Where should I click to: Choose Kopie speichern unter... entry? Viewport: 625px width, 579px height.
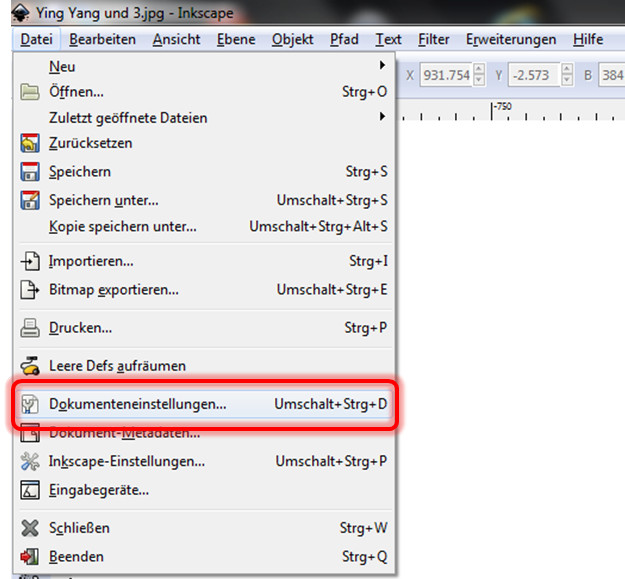(x=204, y=226)
